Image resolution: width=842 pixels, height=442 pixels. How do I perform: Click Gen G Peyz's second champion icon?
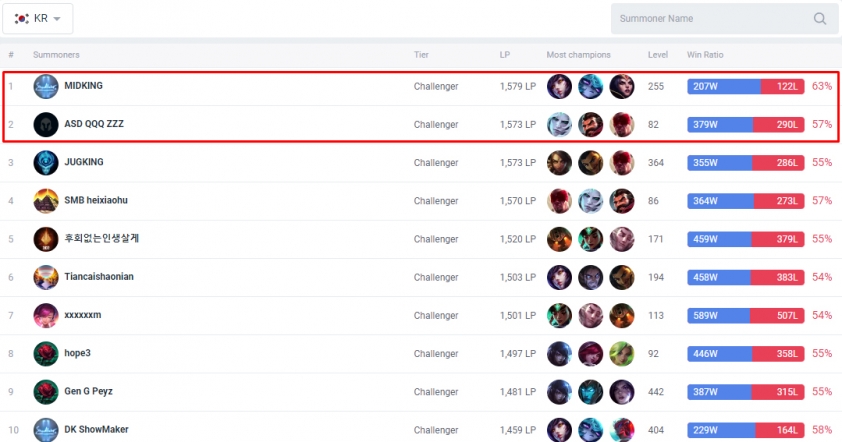coord(590,392)
